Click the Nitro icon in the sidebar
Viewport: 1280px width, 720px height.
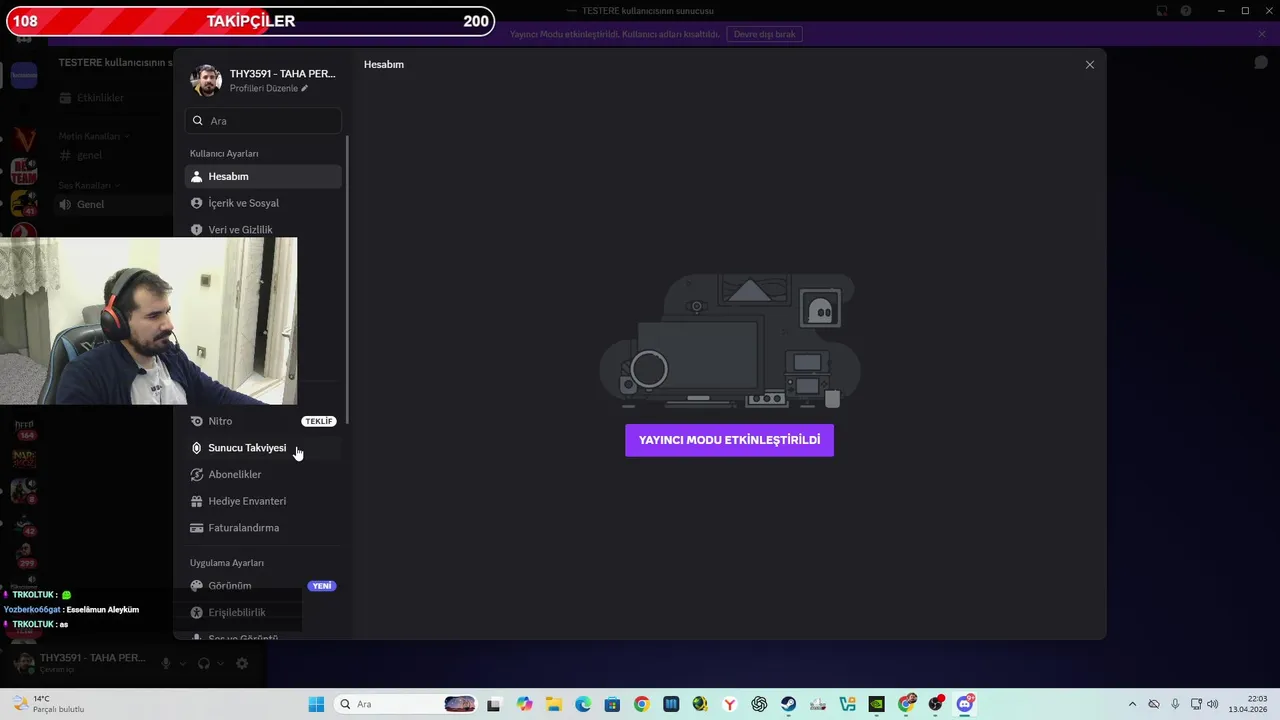pos(197,421)
